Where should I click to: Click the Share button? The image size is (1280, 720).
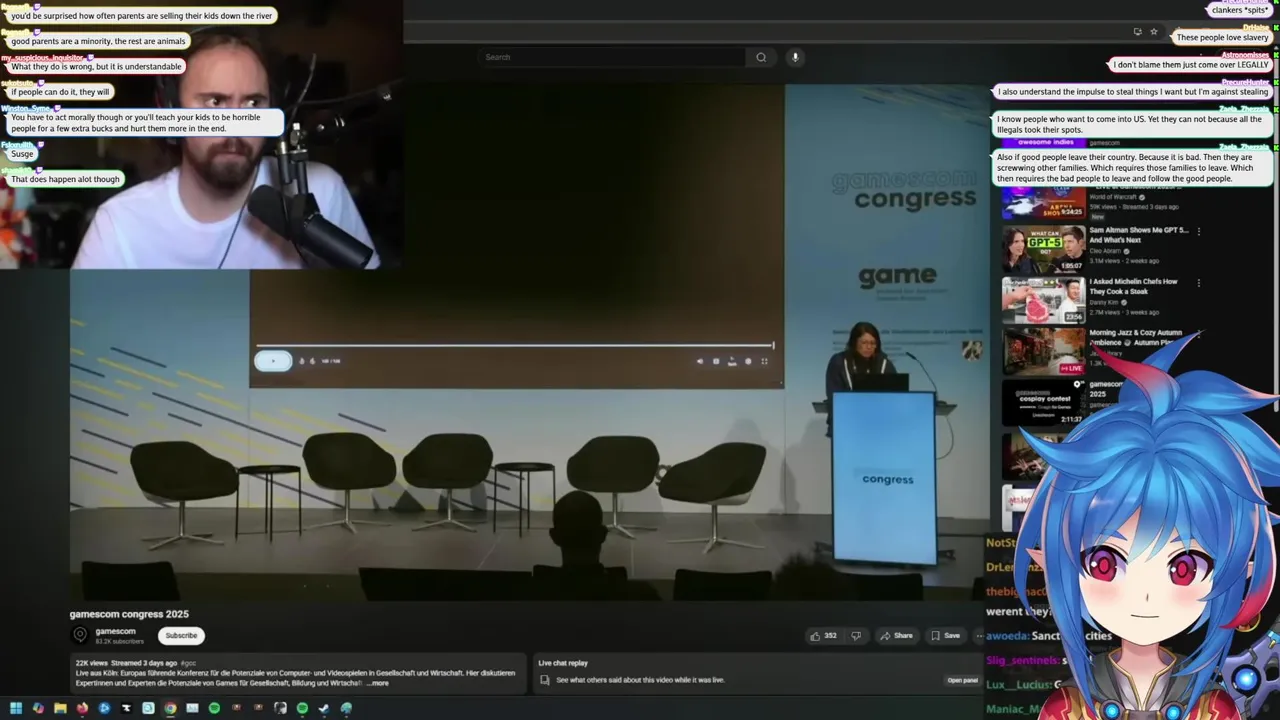[896, 635]
